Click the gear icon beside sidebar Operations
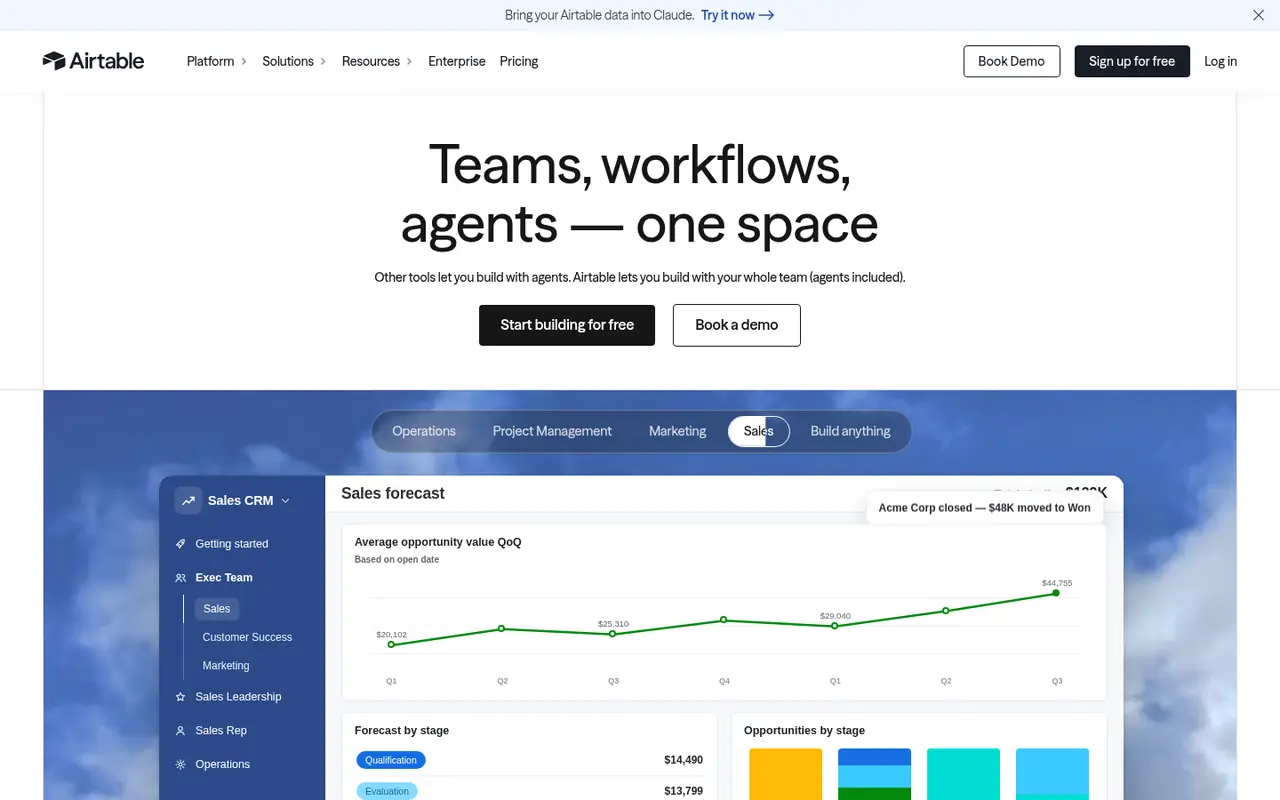The height and width of the screenshot is (800, 1280). coord(181,765)
